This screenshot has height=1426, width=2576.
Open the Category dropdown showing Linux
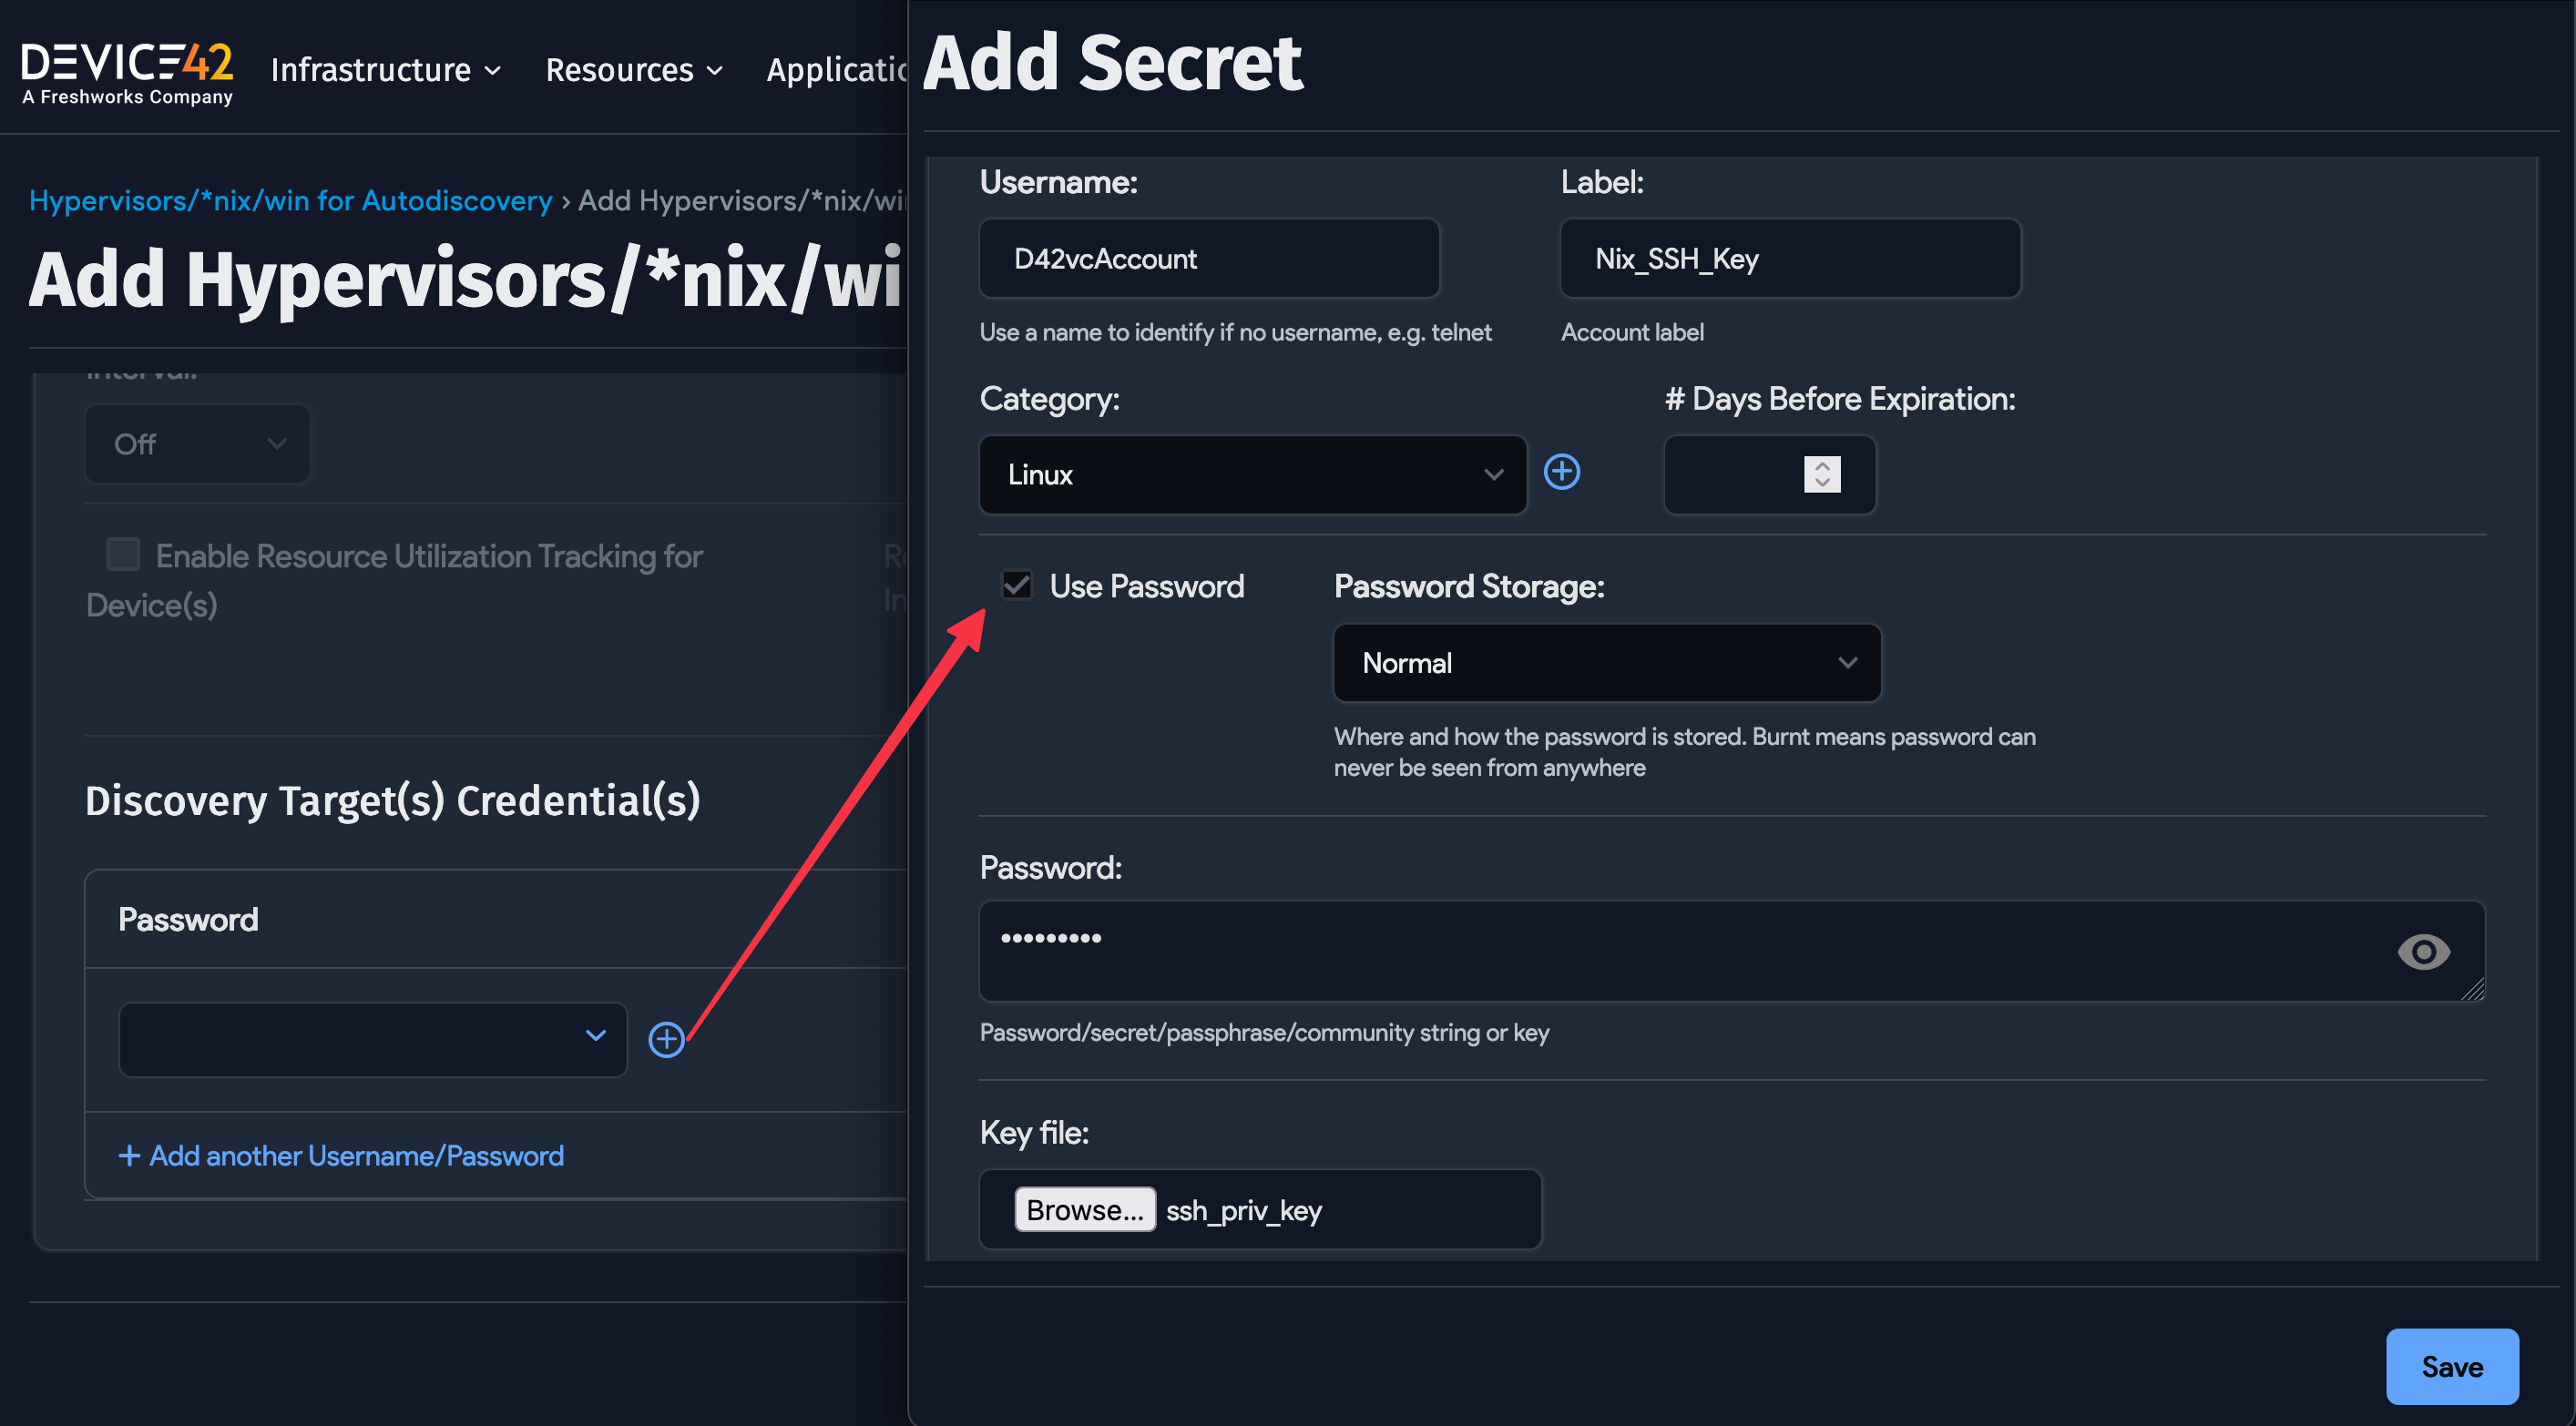pos(1252,475)
